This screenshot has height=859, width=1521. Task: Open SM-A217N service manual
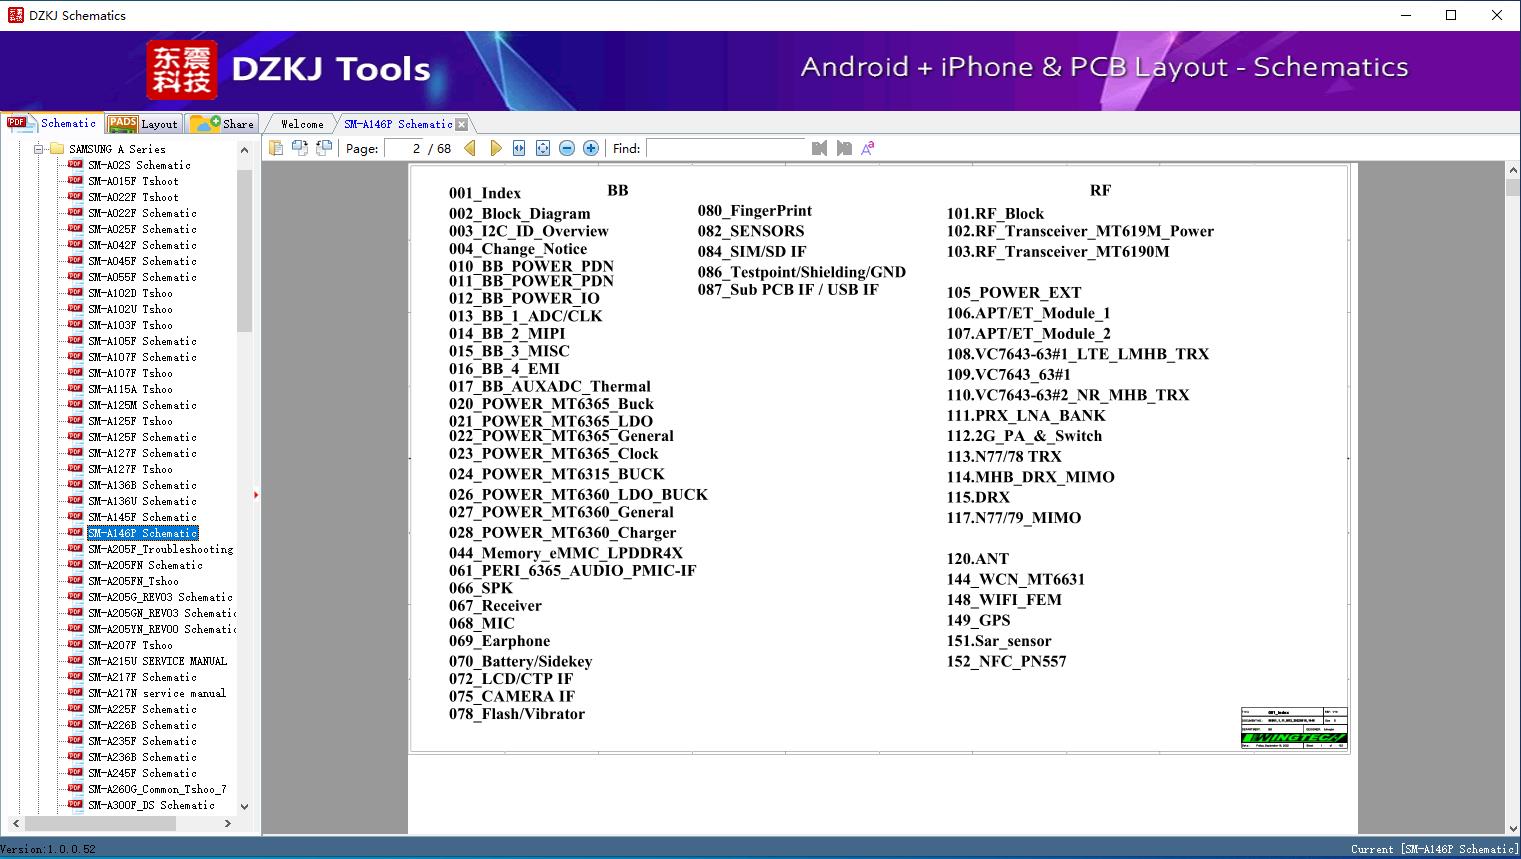tap(157, 693)
